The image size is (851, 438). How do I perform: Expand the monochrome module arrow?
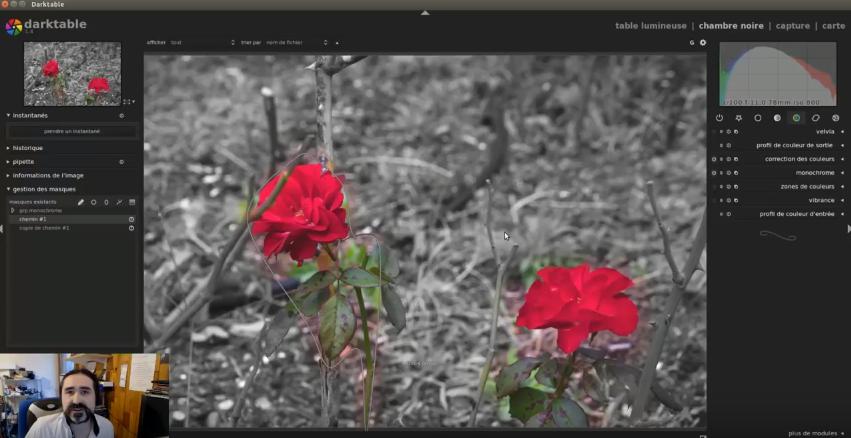click(x=842, y=173)
